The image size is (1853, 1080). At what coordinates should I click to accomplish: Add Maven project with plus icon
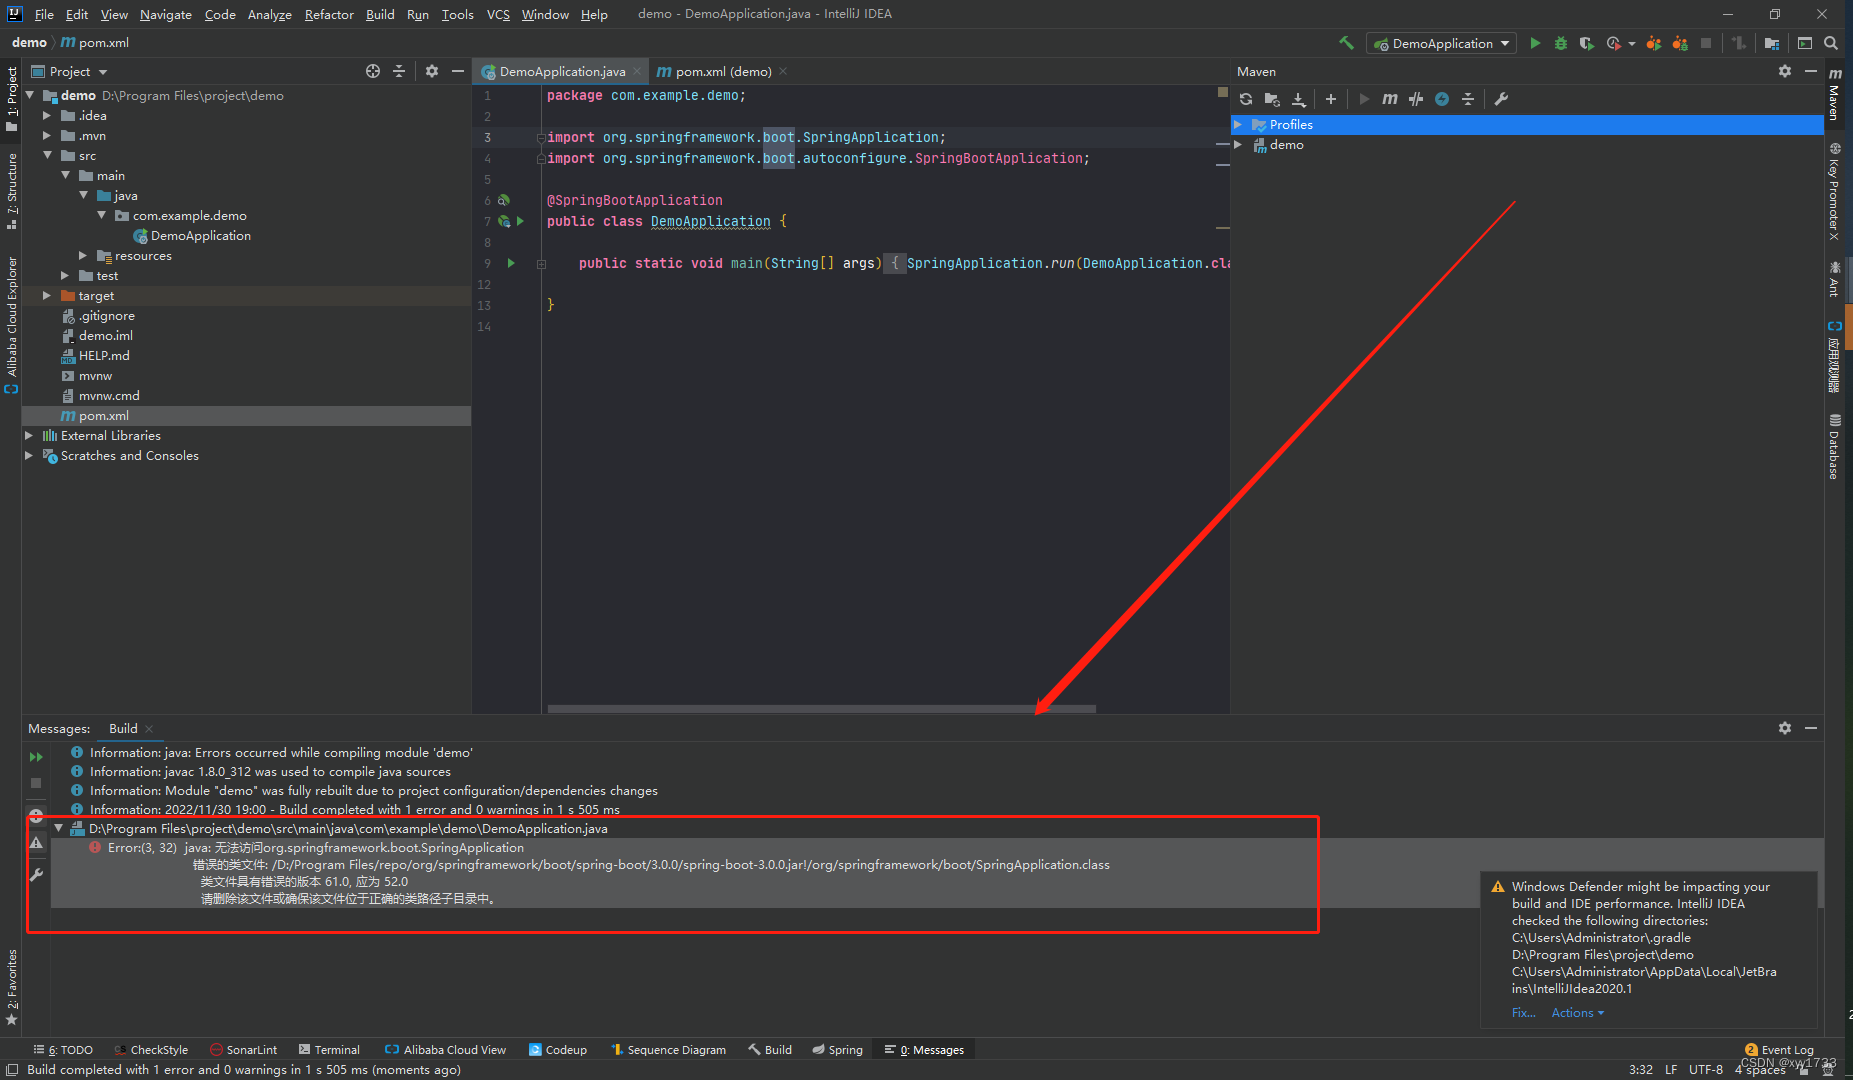tap(1331, 99)
